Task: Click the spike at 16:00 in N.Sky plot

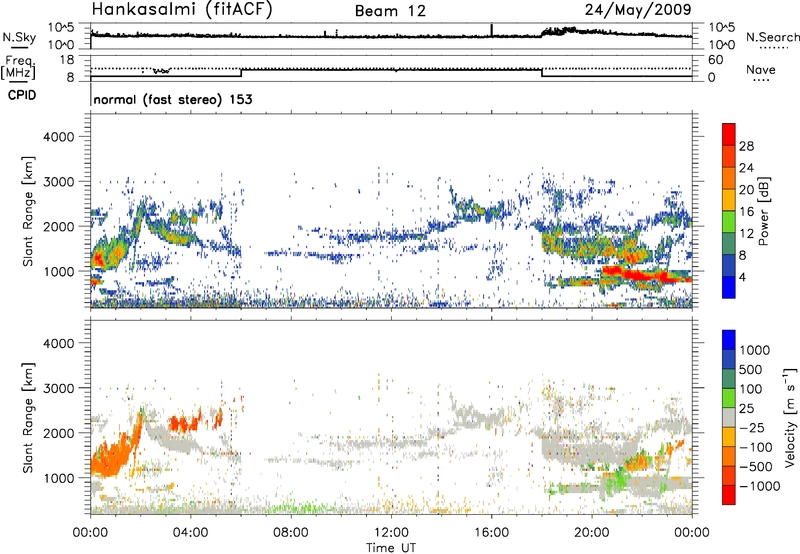Action: pos(491,30)
